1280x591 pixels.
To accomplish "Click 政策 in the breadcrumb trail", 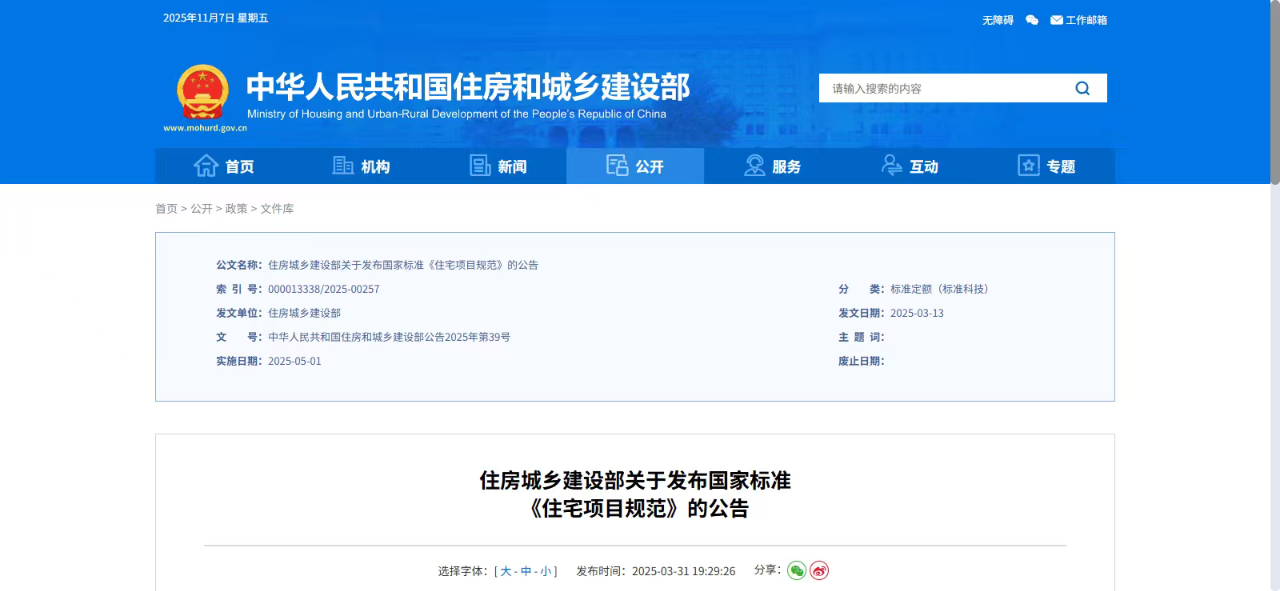I will (236, 209).
